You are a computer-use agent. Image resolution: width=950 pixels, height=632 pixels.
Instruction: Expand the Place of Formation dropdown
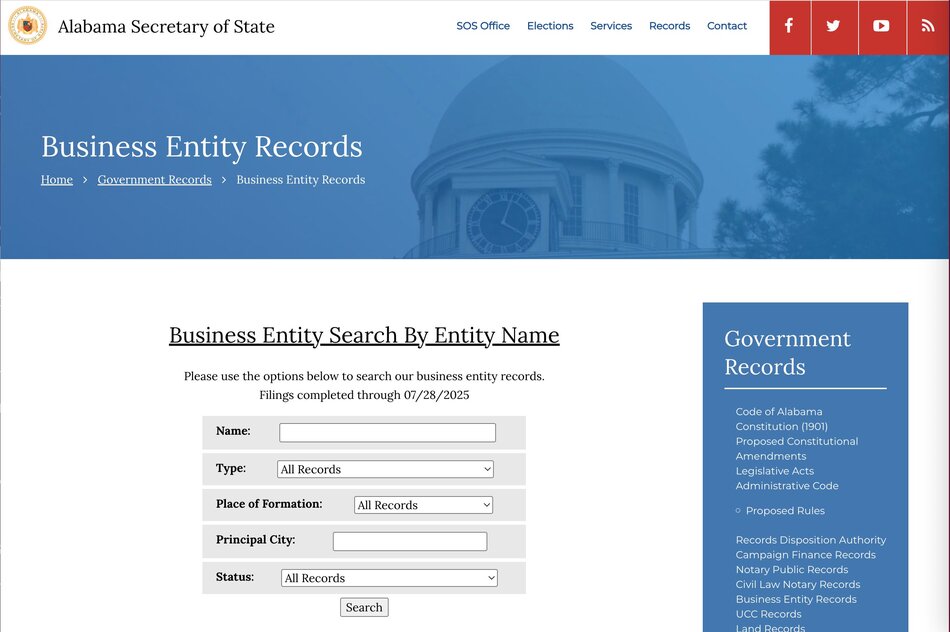pos(424,505)
